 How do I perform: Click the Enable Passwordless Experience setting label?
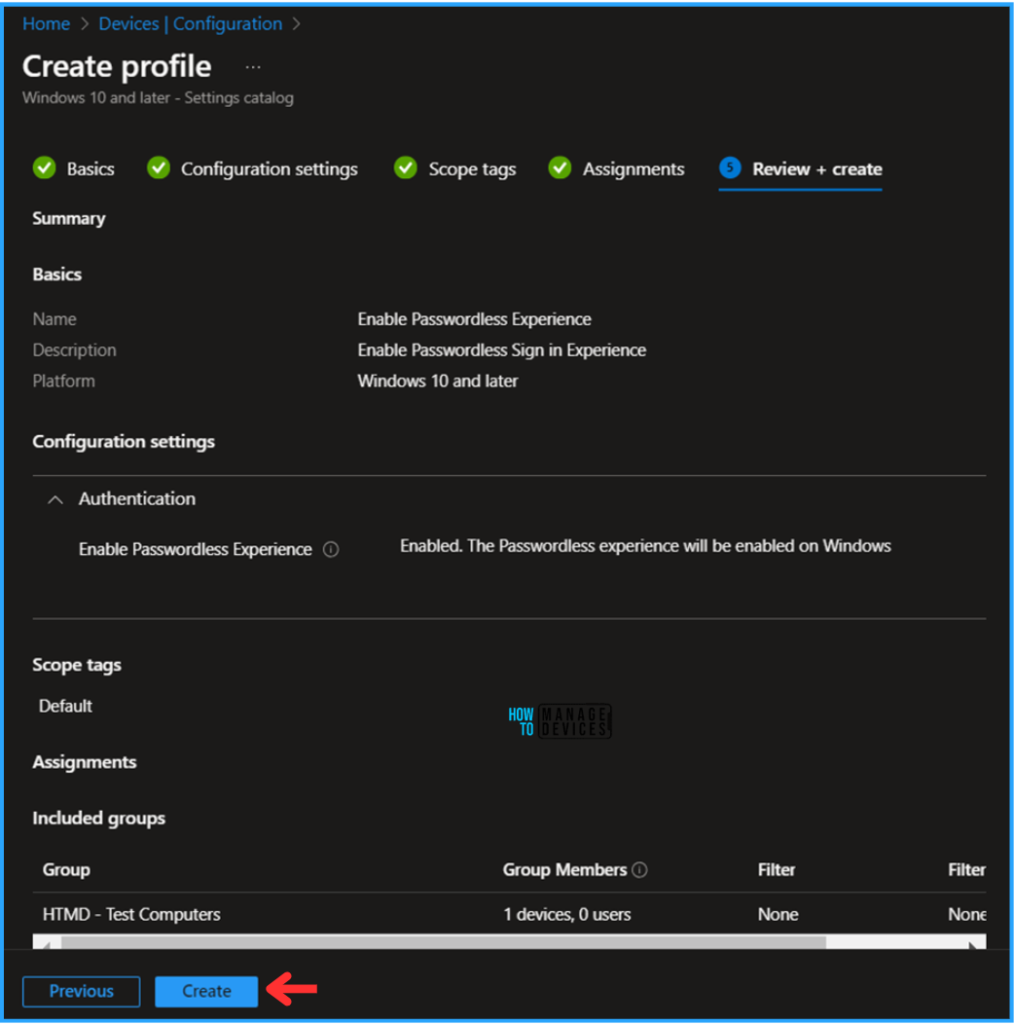[195, 550]
